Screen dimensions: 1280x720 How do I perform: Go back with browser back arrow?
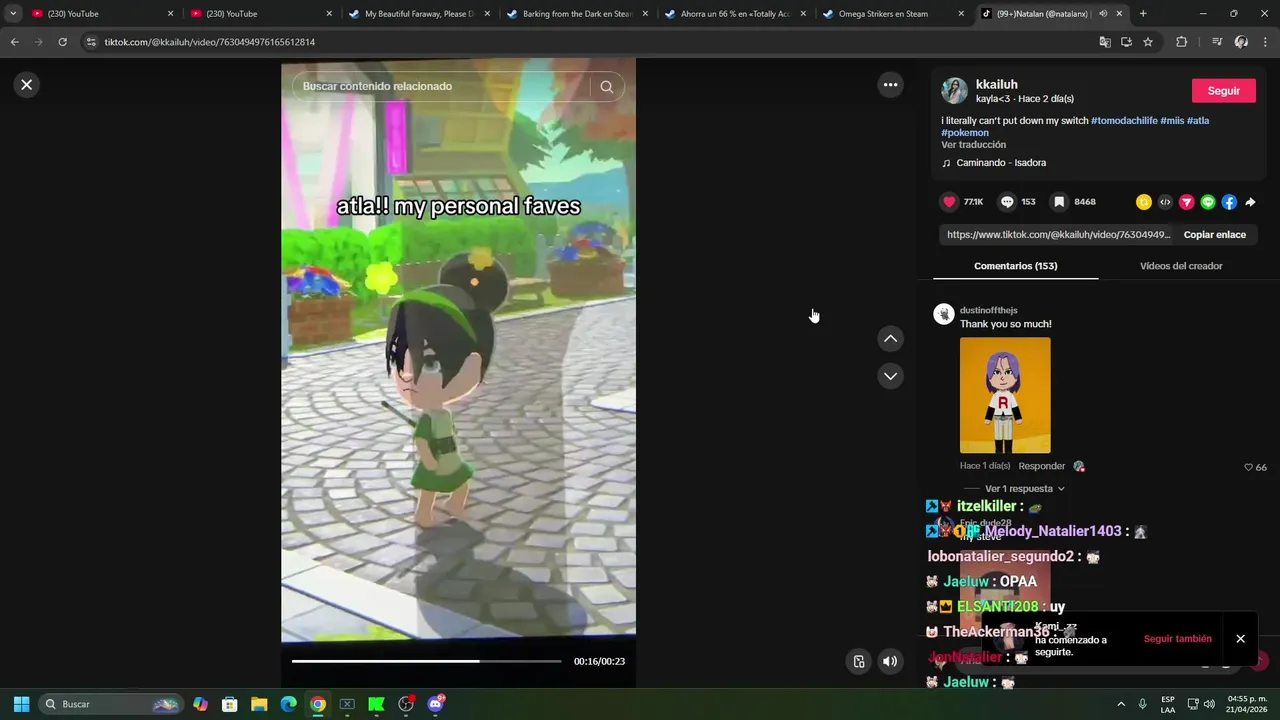(x=14, y=42)
